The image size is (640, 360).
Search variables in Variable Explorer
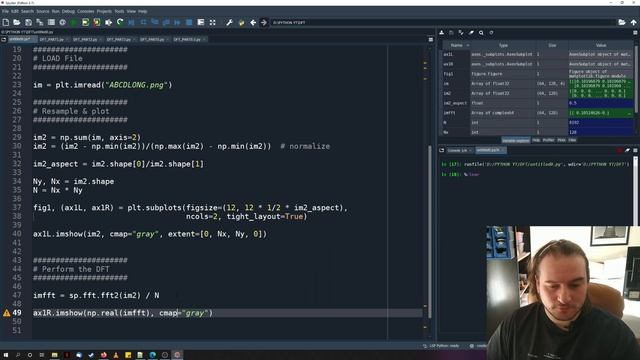481,33
